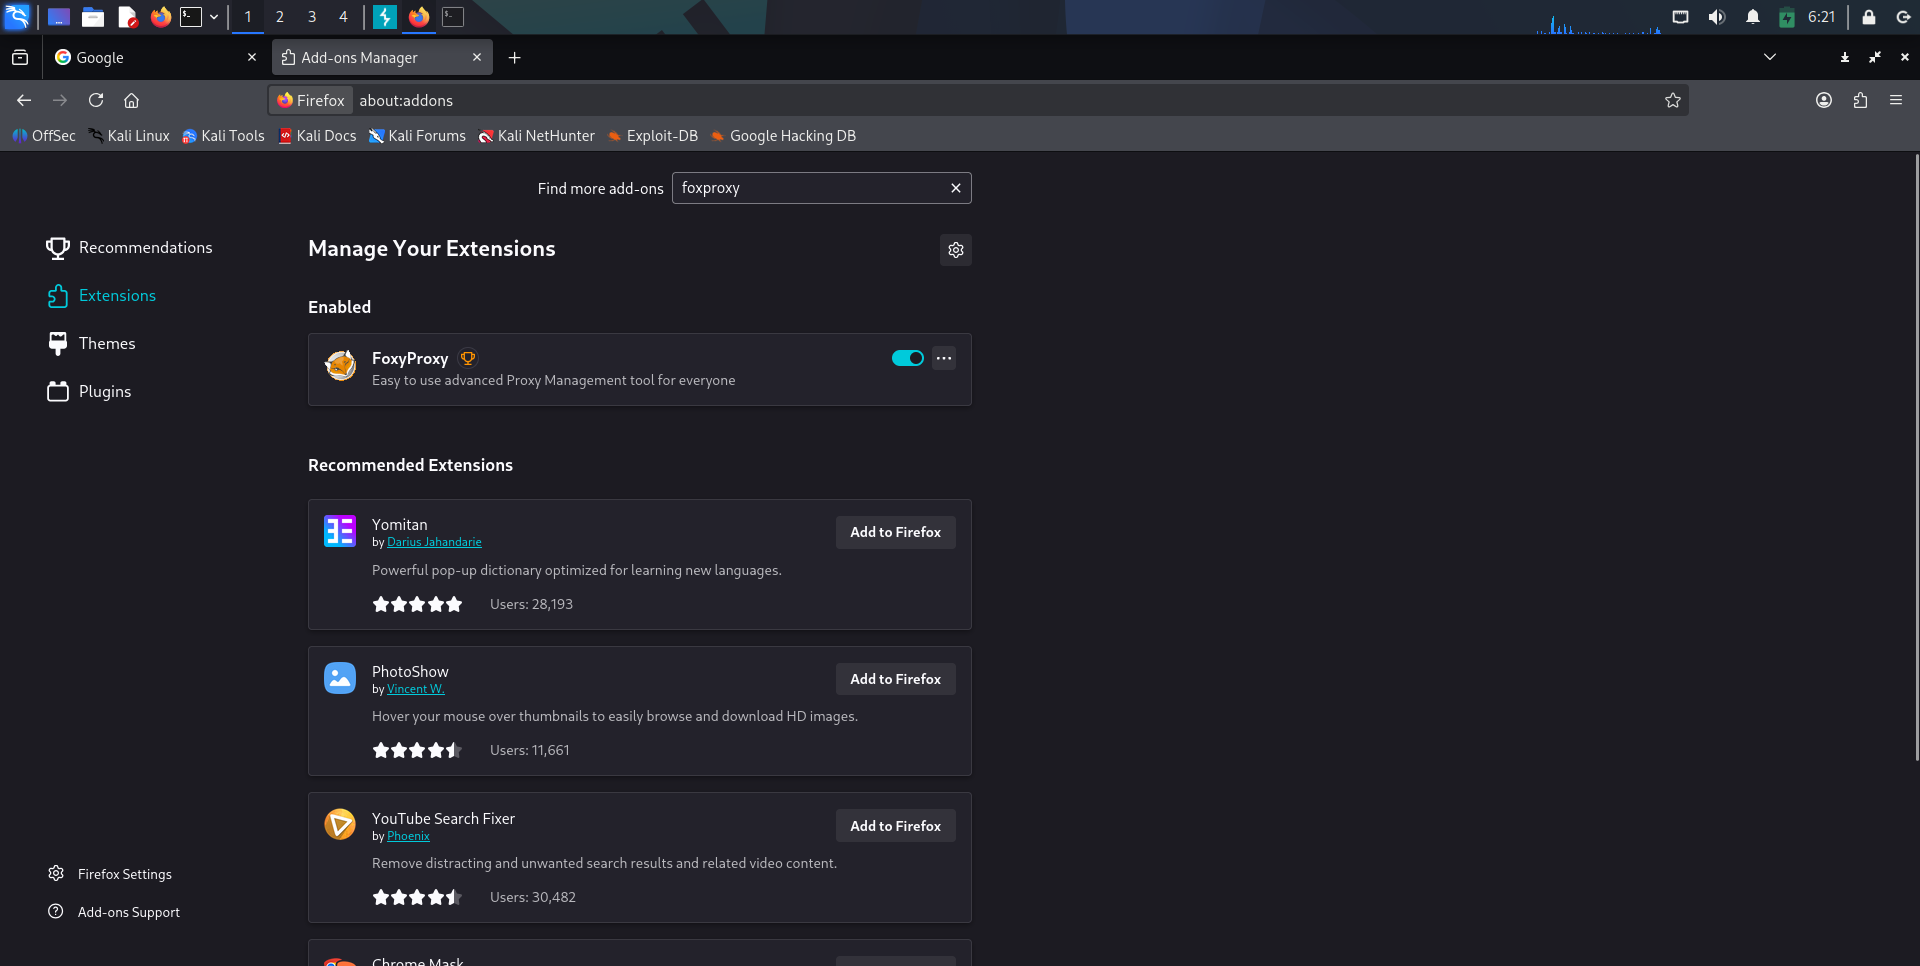Add Yomitan to Firefox
The height and width of the screenshot is (966, 1920).
point(896,532)
